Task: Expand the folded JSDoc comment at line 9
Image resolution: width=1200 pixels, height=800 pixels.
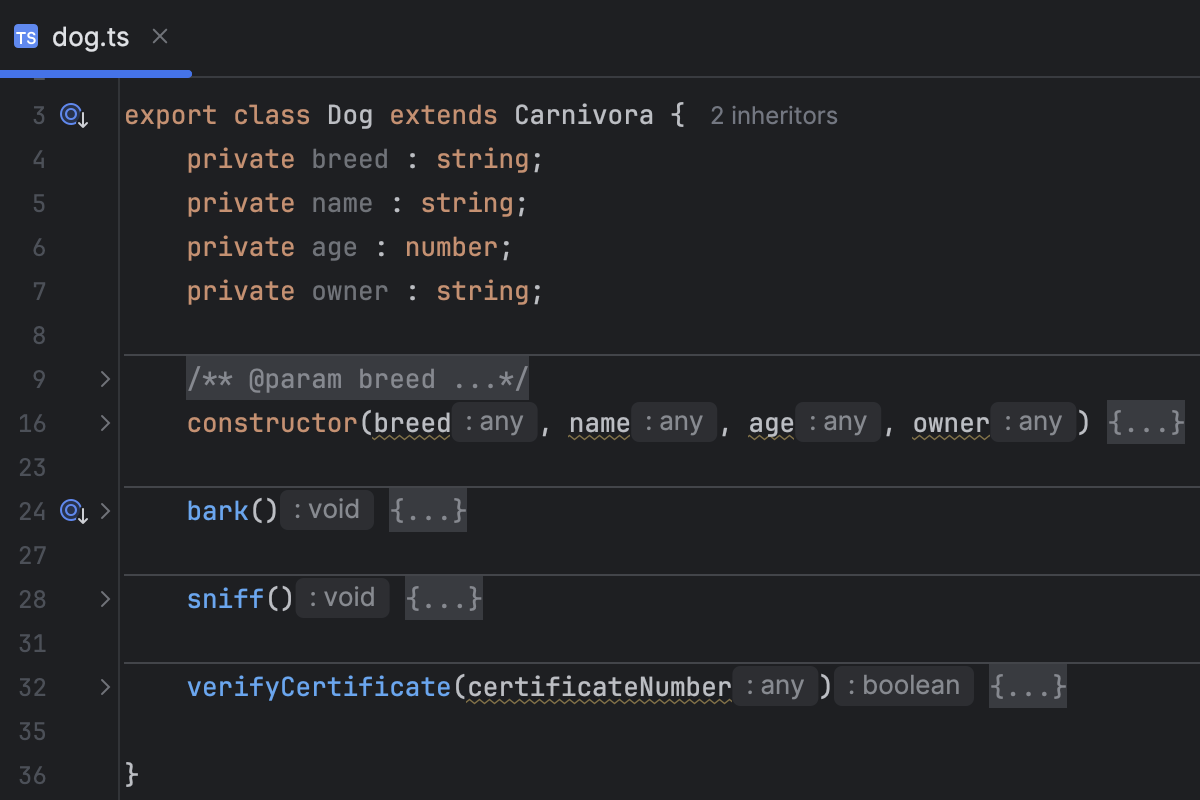Action: click(104, 379)
